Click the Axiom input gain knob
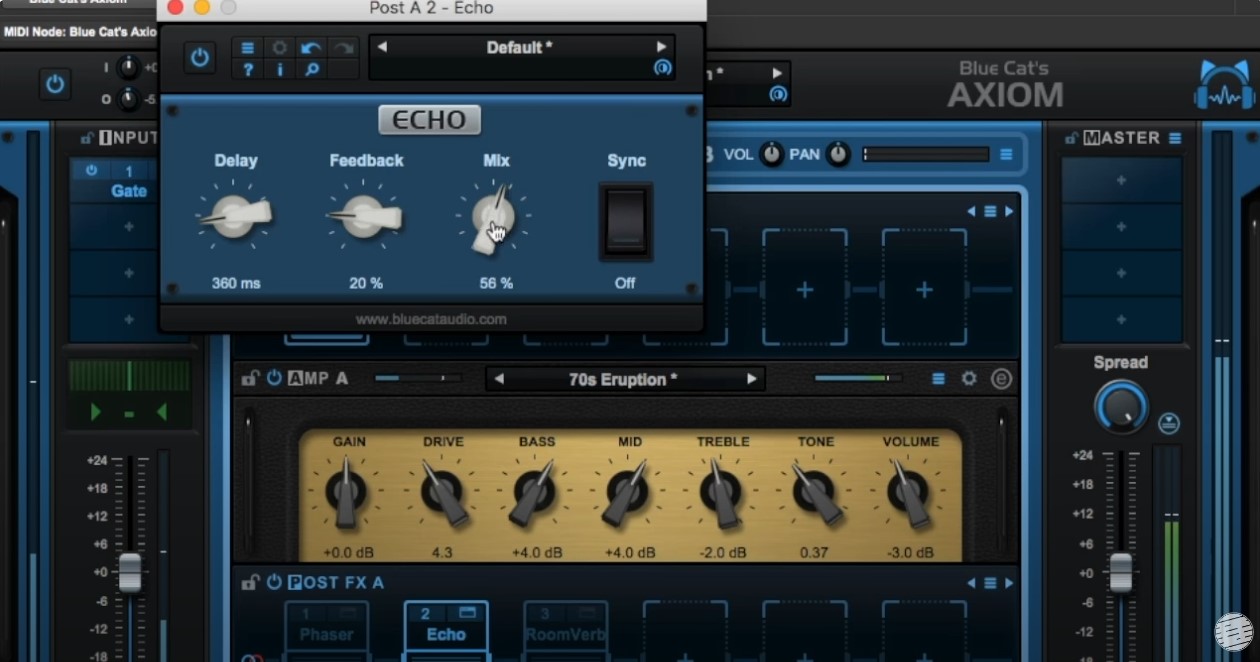Image resolution: width=1260 pixels, height=662 pixels. pyautogui.click(x=128, y=68)
